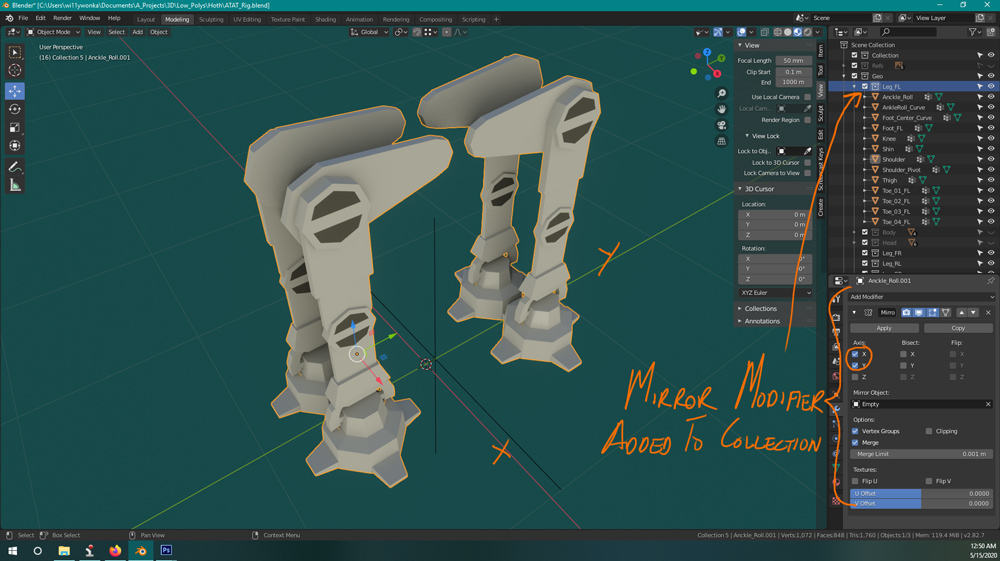Open the Render menu
The width and height of the screenshot is (1000, 561).
tap(62, 18)
